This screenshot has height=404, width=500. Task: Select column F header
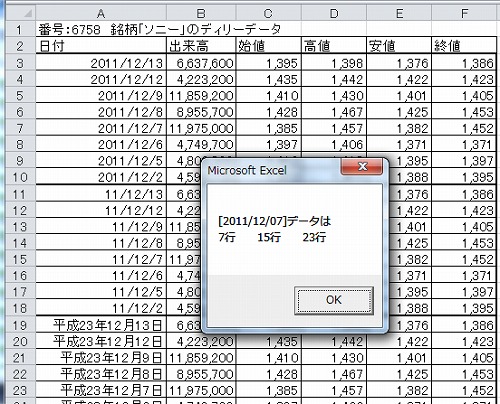point(464,13)
